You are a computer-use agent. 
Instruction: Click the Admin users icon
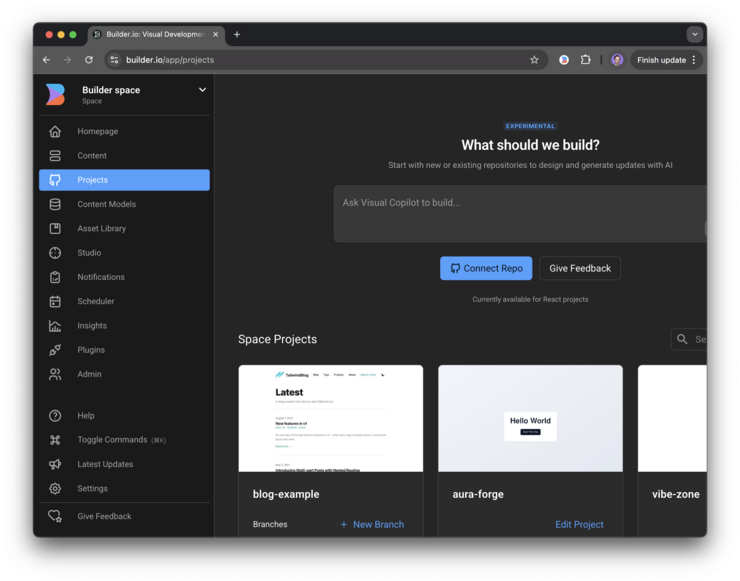[55, 374]
